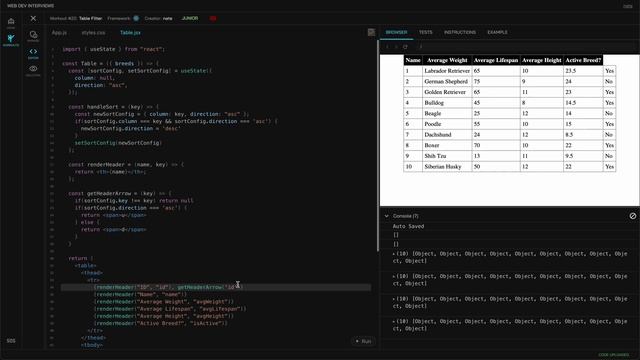Open the Solution eye icon

(33, 70)
